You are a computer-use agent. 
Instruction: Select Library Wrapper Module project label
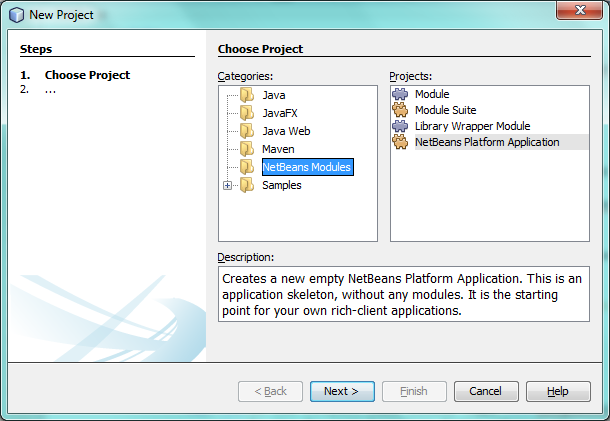(x=472, y=126)
